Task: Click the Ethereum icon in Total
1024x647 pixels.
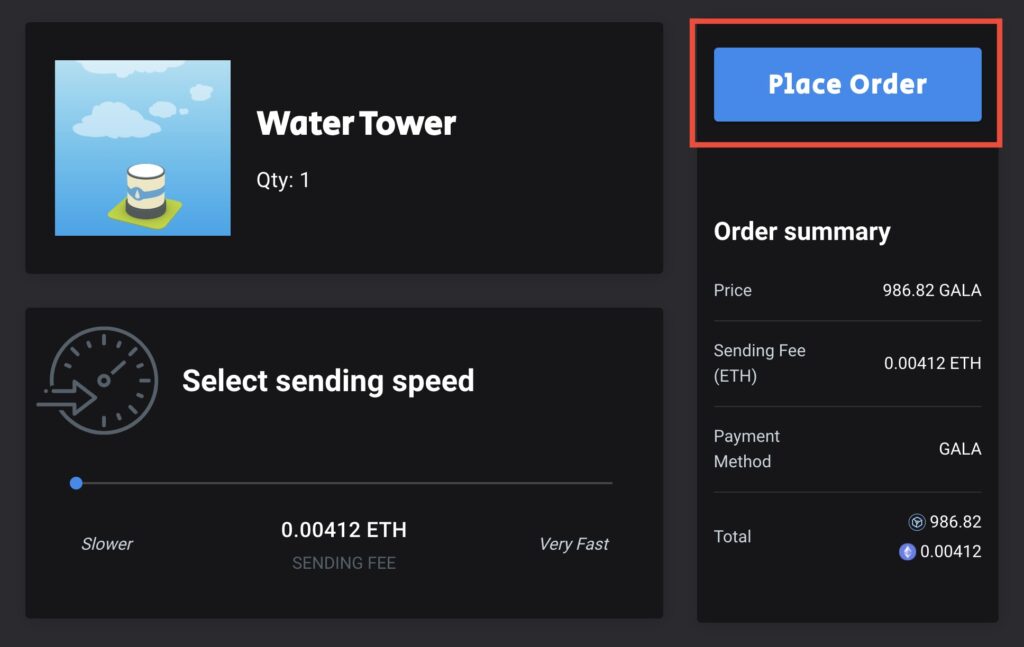Action: coord(907,552)
